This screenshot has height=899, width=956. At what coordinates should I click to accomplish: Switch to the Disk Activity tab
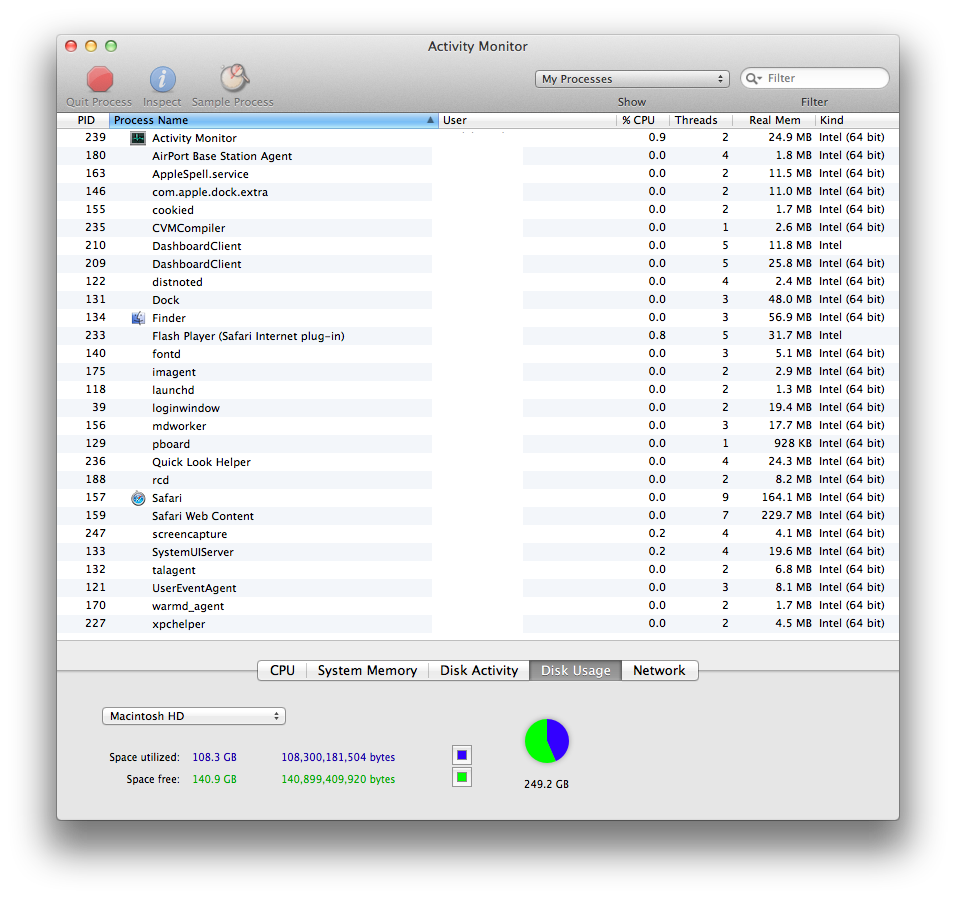click(479, 670)
